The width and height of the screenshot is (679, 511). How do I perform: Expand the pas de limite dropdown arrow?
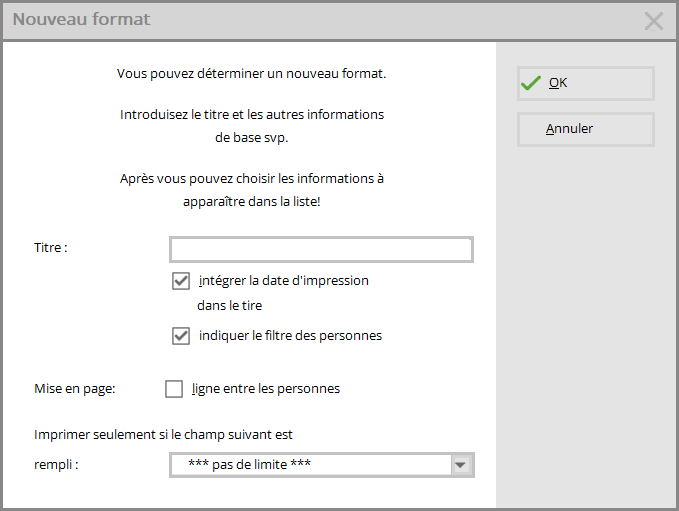(460, 465)
